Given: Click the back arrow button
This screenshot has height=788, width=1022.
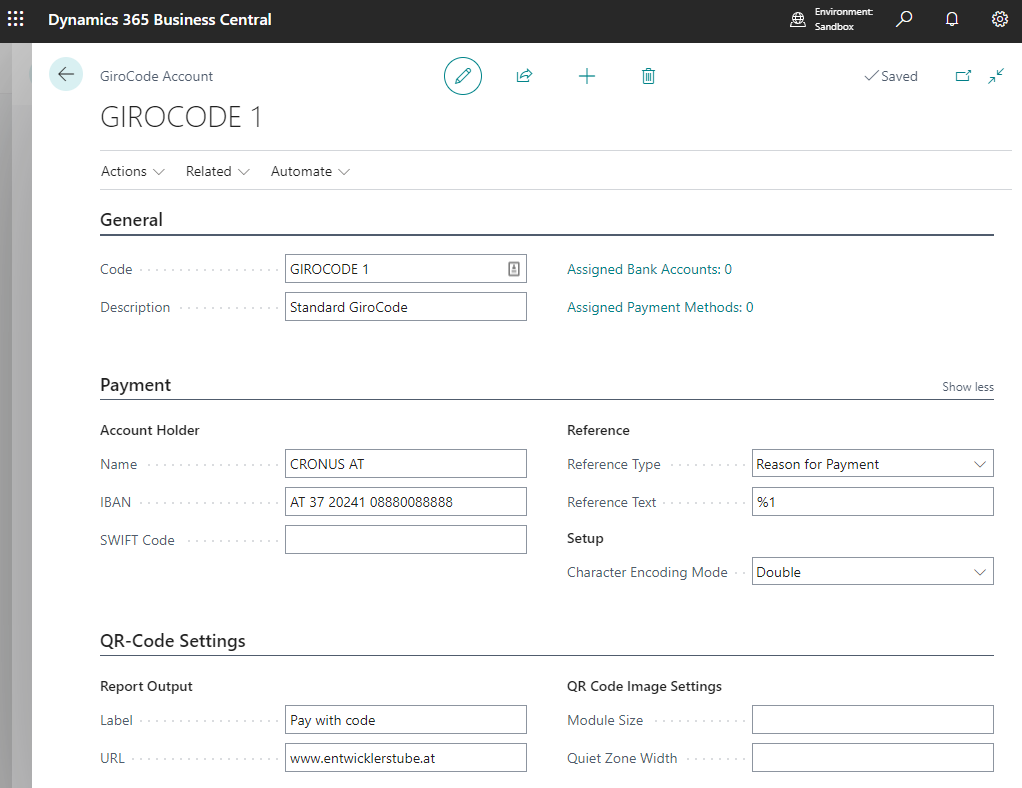Looking at the screenshot, I should pyautogui.click(x=66, y=75).
